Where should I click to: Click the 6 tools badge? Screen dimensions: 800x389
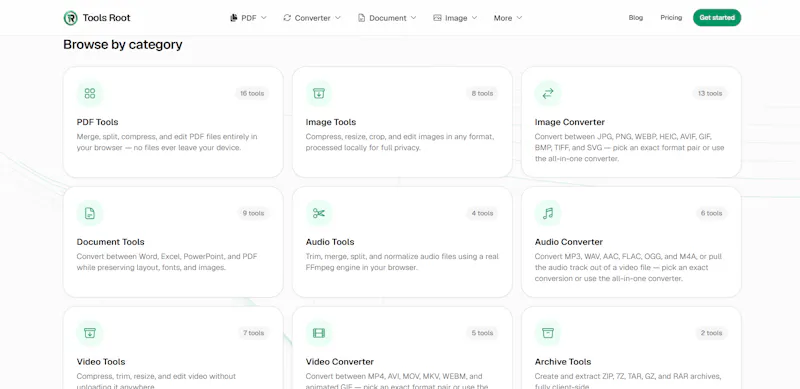click(x=711, y=213)
